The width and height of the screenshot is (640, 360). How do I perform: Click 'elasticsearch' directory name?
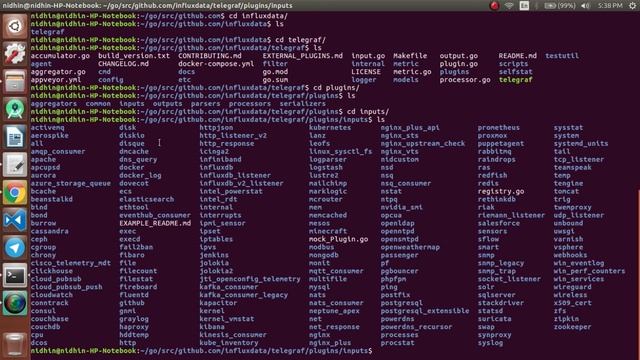[147, 199]
